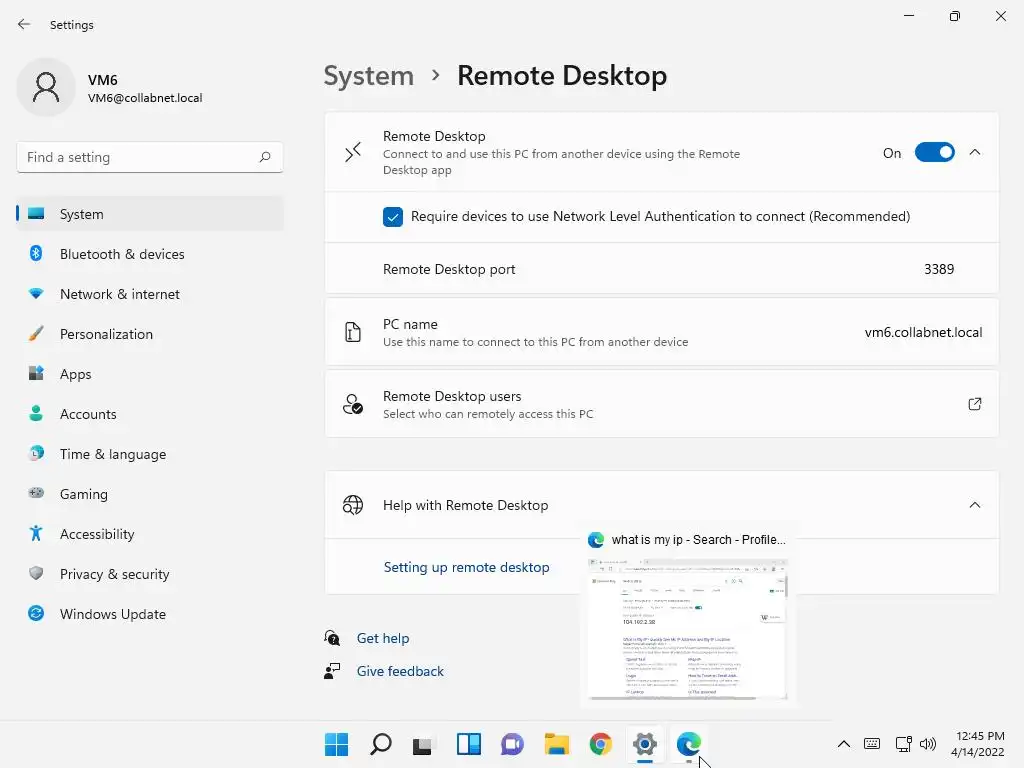Open Setting up remote desktop link
The width and height of the screenshot is (1024, 768).
click(466, 567)
